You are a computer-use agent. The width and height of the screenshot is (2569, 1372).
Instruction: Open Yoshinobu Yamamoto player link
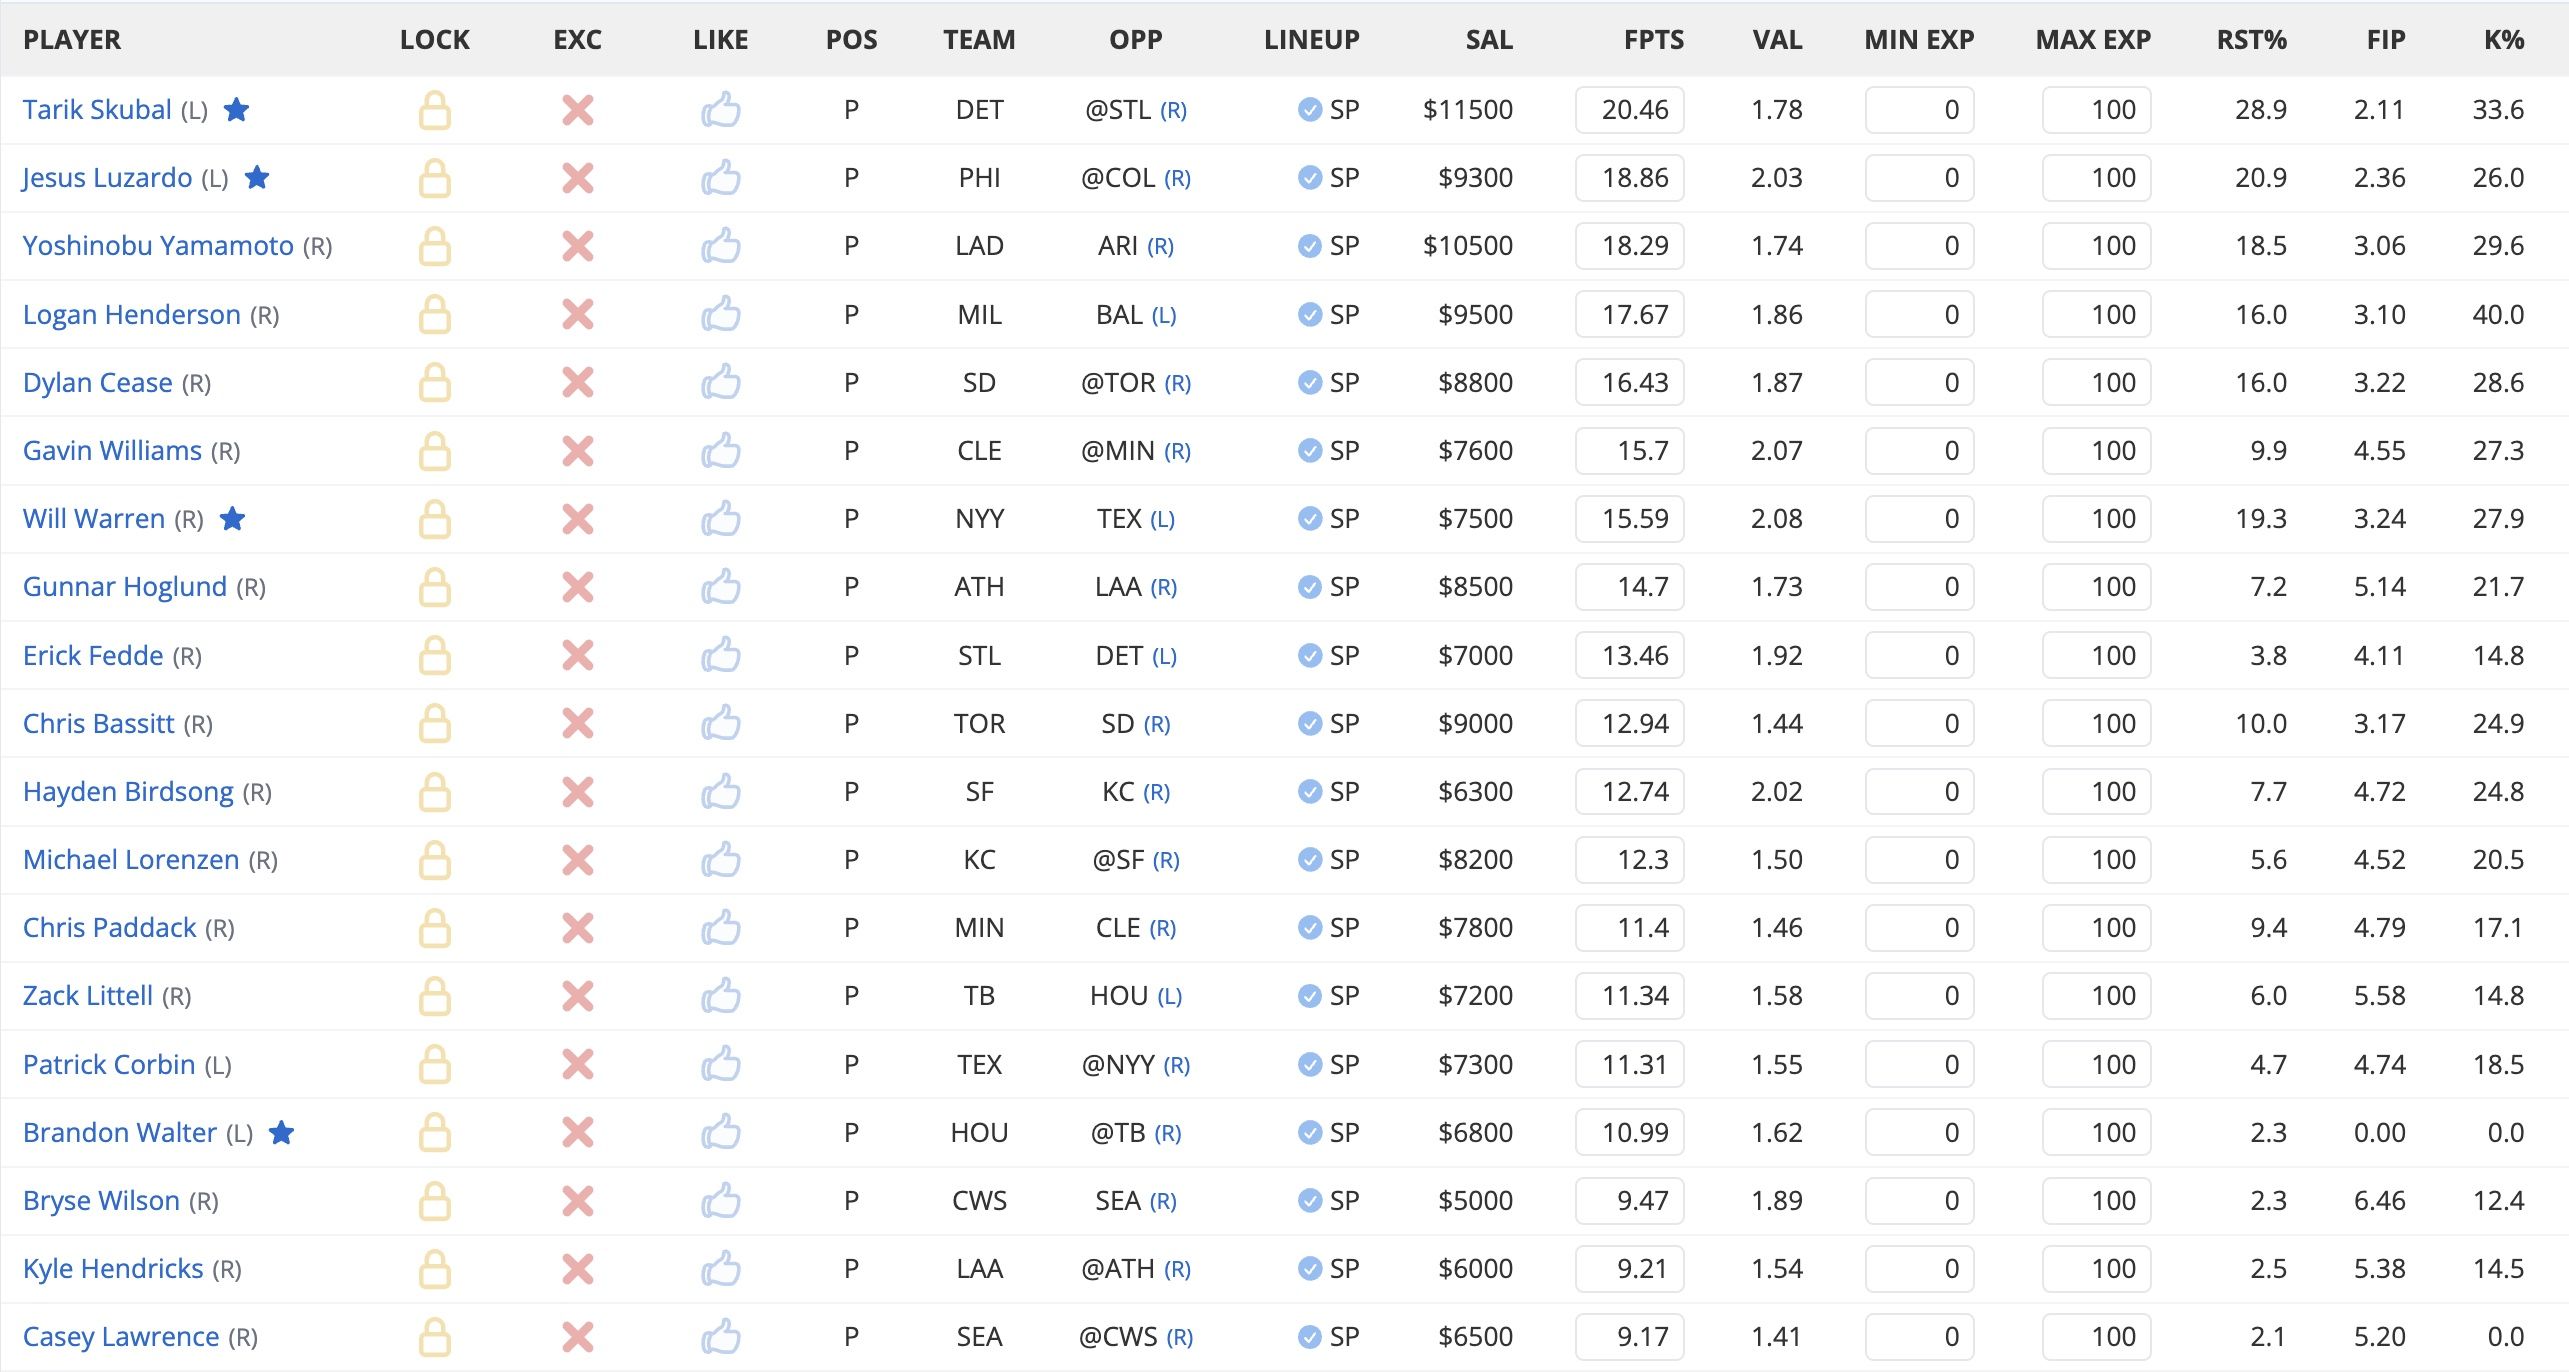(x=158, y=246)
